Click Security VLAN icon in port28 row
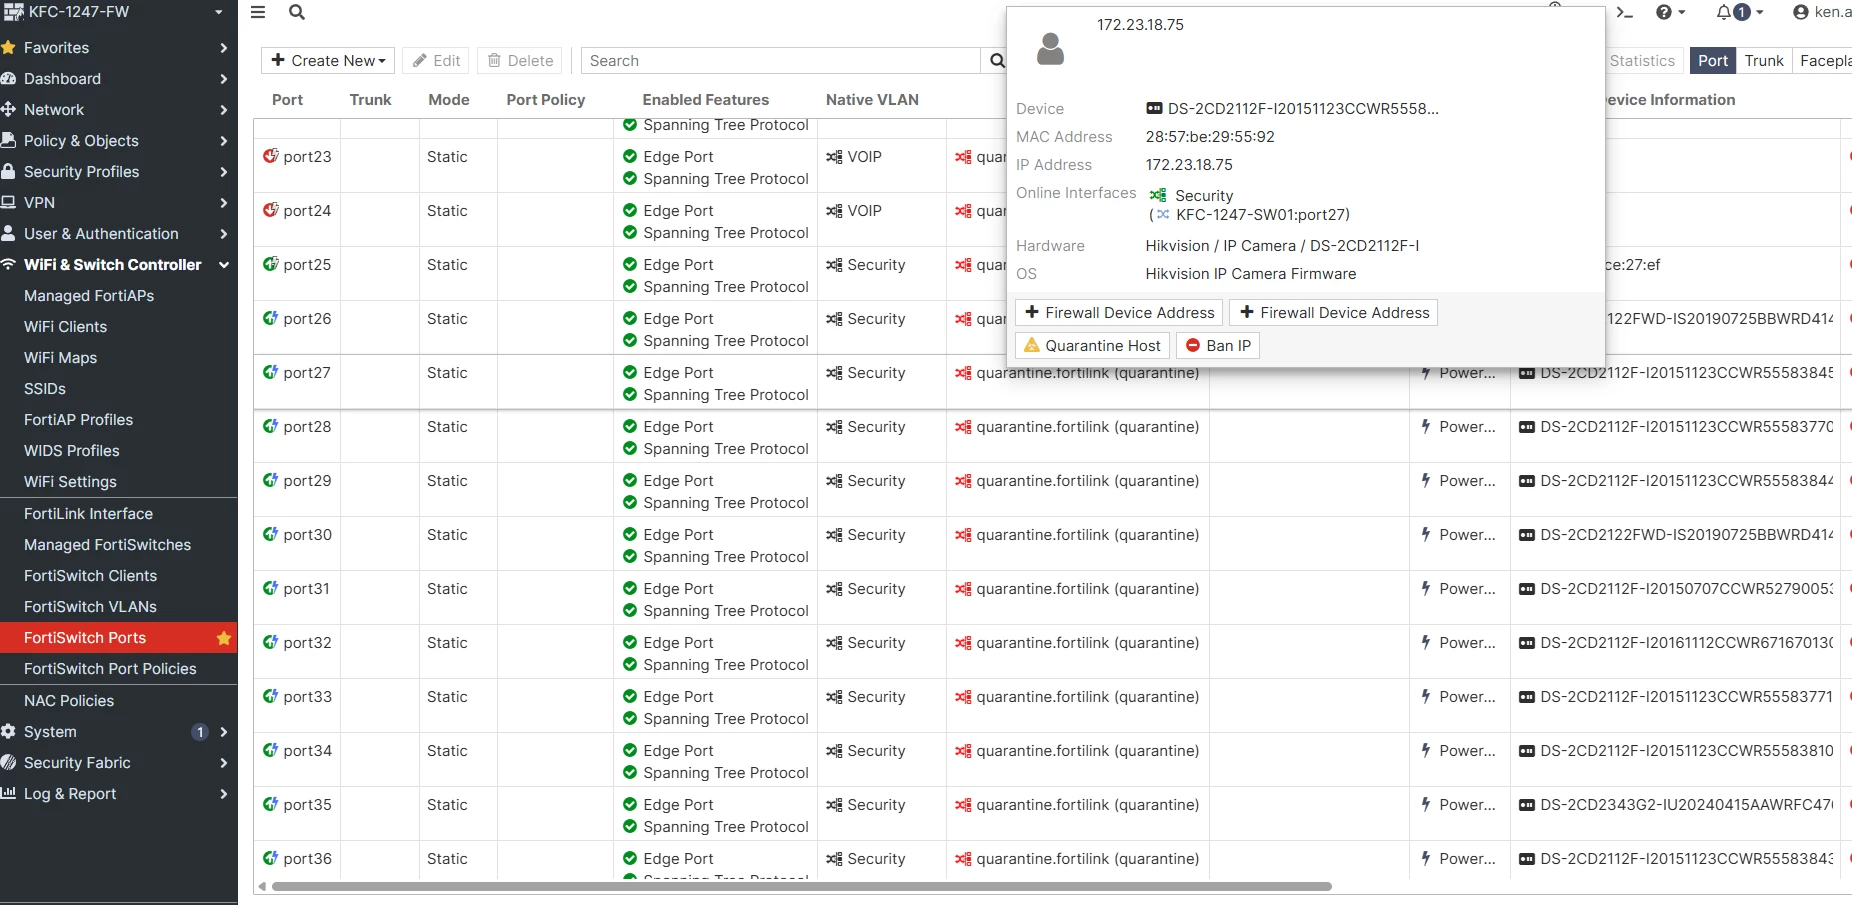 pyautogui.click(x=834, y=427)
